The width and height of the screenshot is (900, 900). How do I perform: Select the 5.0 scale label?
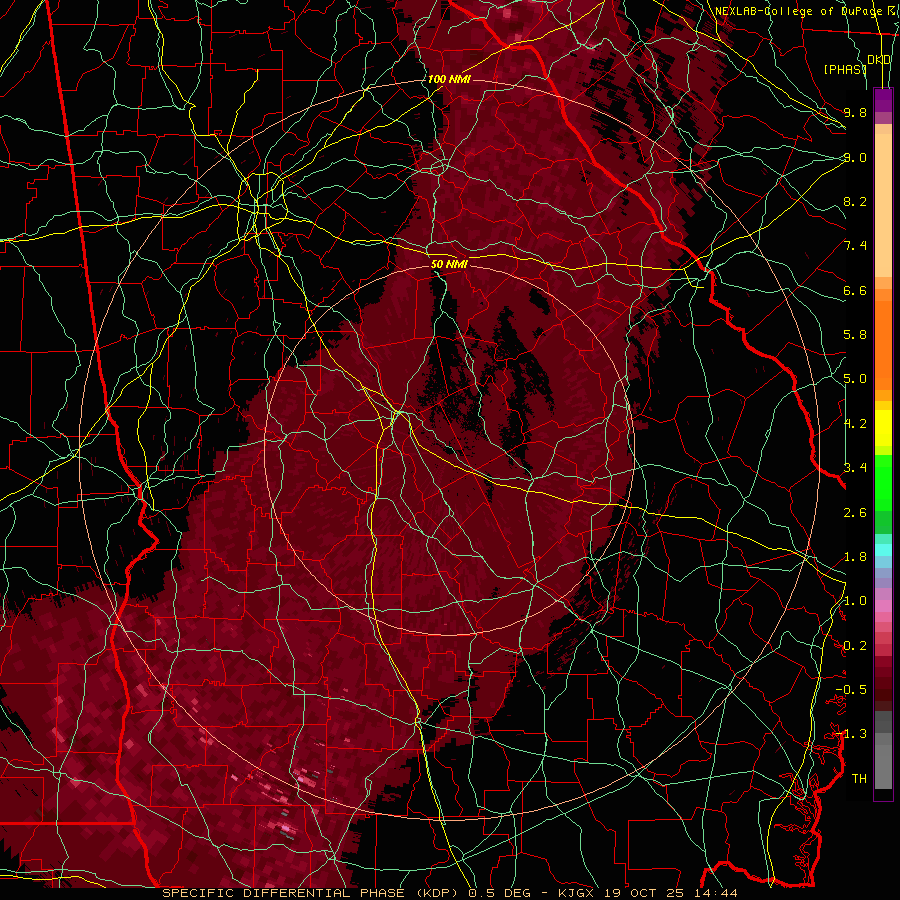click(x=855, y=379)
